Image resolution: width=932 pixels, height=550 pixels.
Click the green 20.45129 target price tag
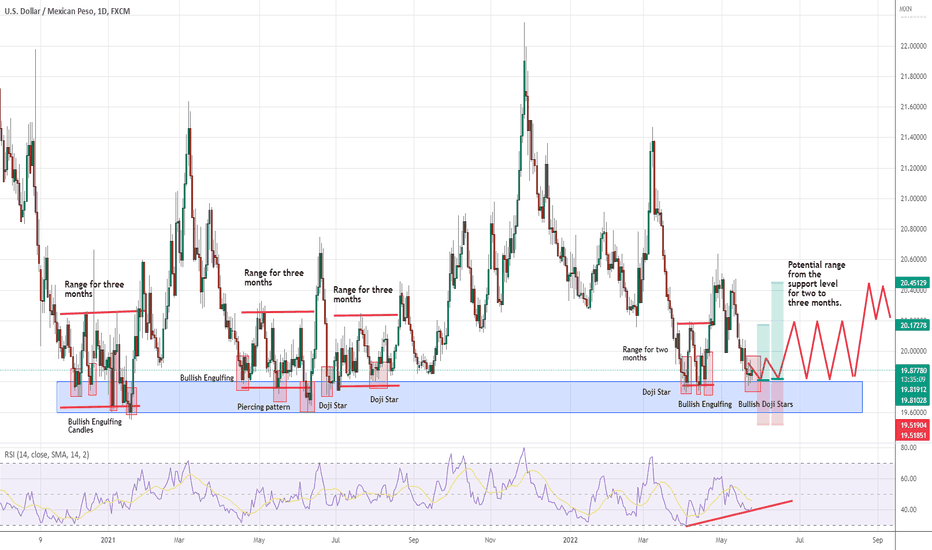tap(913, 283)
